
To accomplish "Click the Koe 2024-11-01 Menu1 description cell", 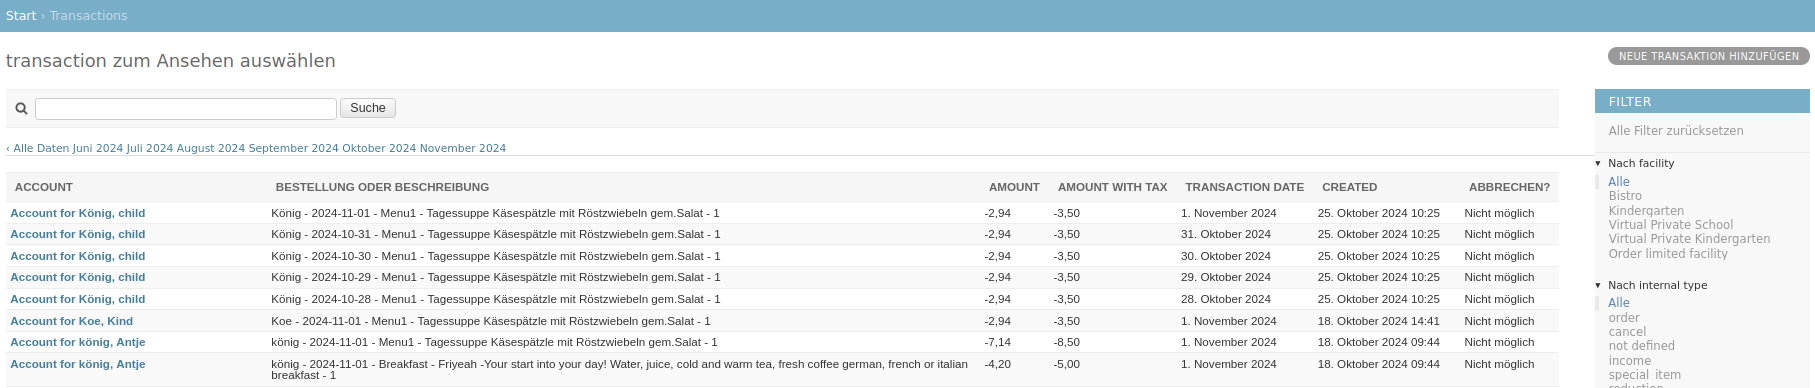I will click(491, 321).
